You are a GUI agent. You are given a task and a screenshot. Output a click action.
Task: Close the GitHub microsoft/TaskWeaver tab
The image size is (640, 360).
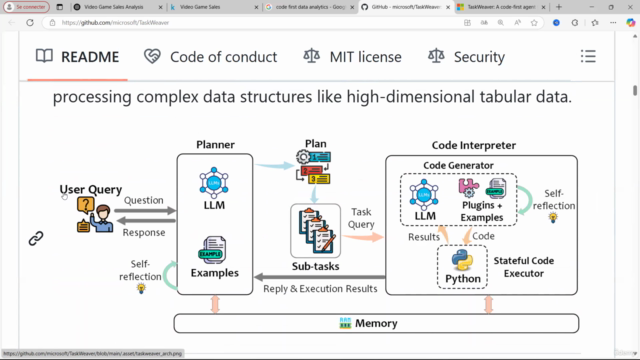448,7
